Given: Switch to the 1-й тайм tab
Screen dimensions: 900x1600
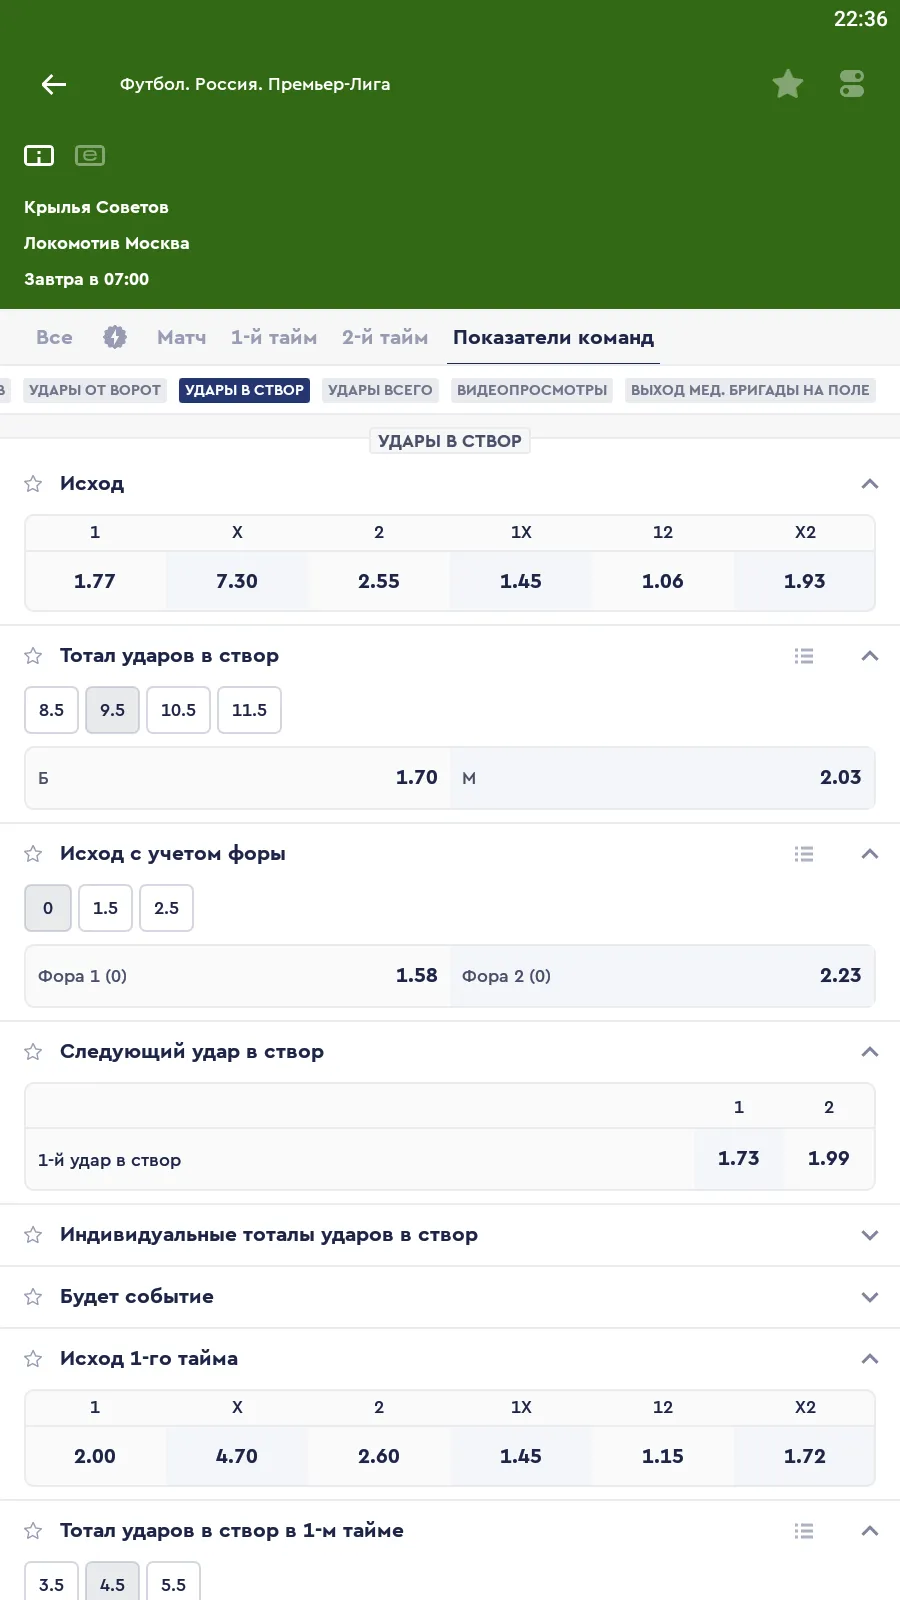Looking at the screenshot, I should 273,337.
